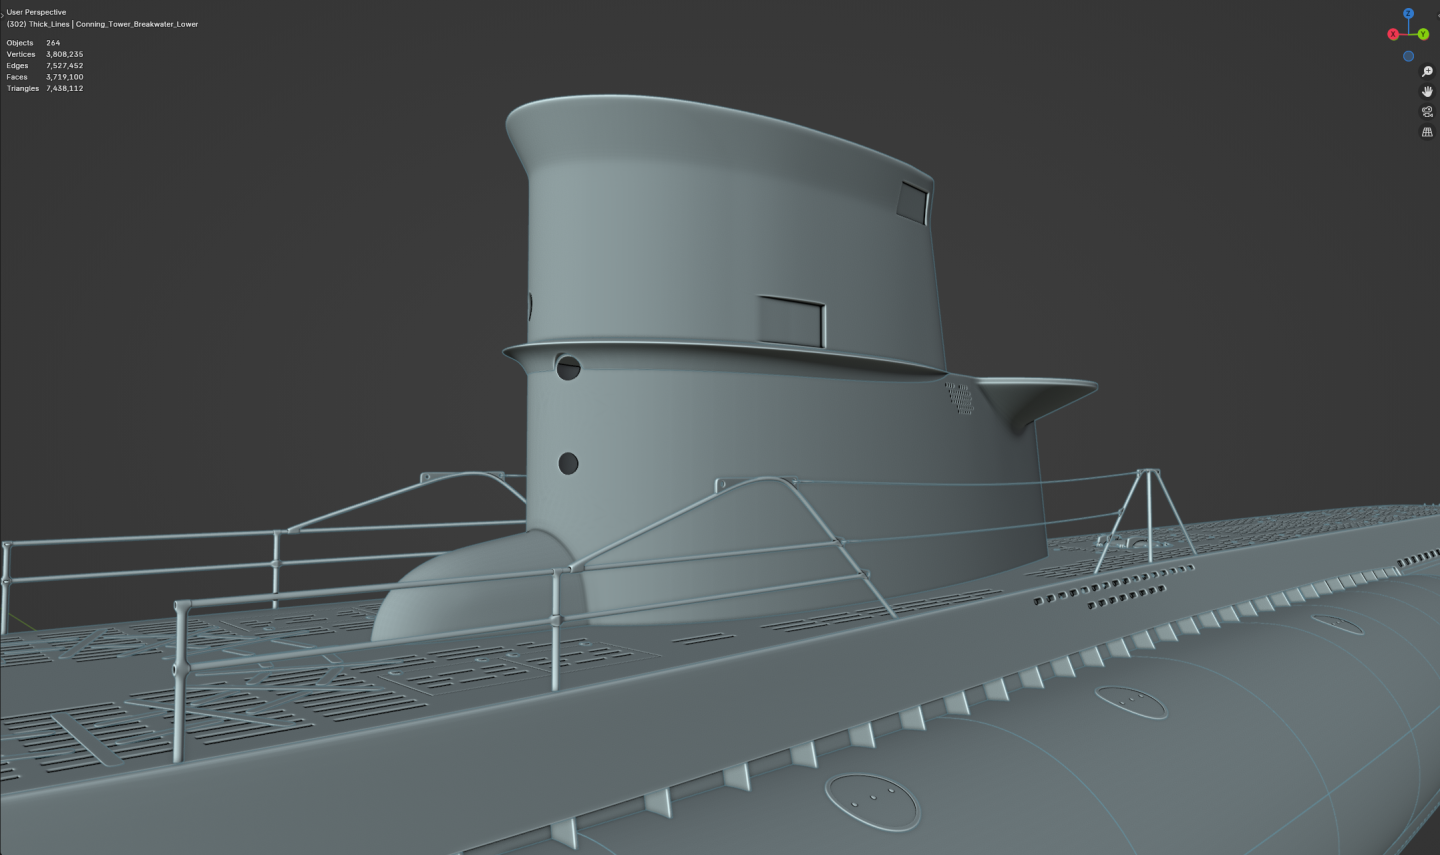Expand the hidden toolbar arrow at top-left
Screen dimensions: 1440x855
pyautogui.click(x=3, y=14)
